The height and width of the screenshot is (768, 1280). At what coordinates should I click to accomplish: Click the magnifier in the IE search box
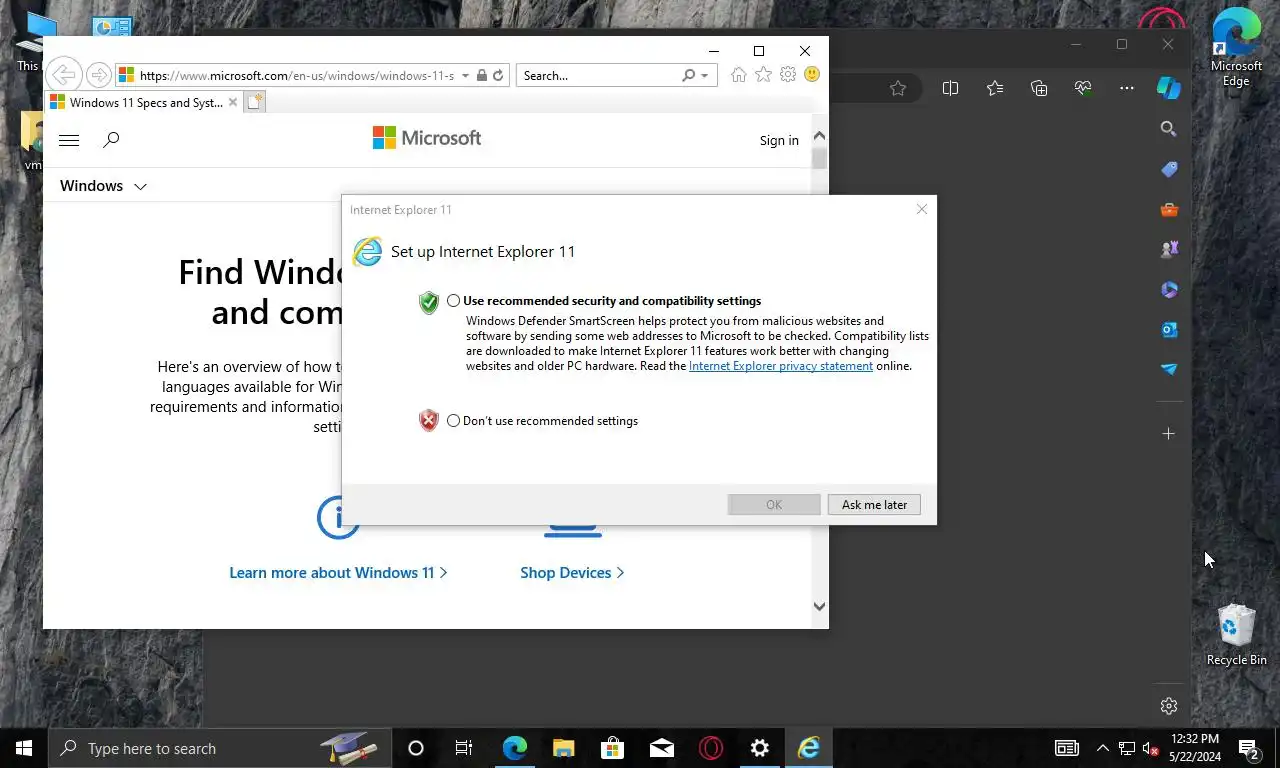[x=688, y=75]
